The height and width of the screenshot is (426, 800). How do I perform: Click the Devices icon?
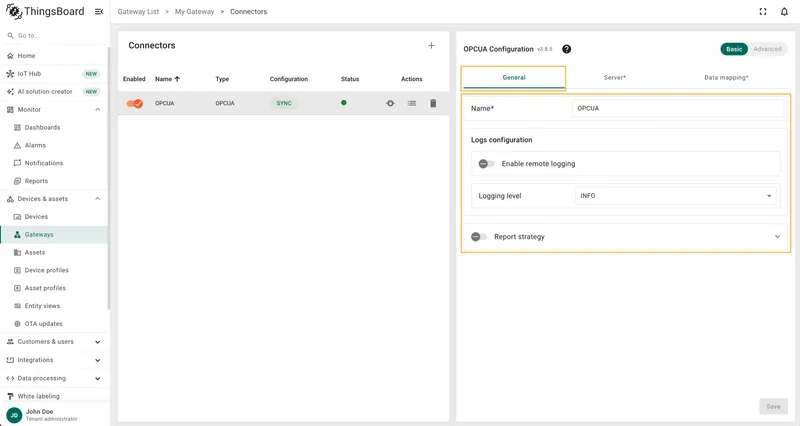coord(17,217)
